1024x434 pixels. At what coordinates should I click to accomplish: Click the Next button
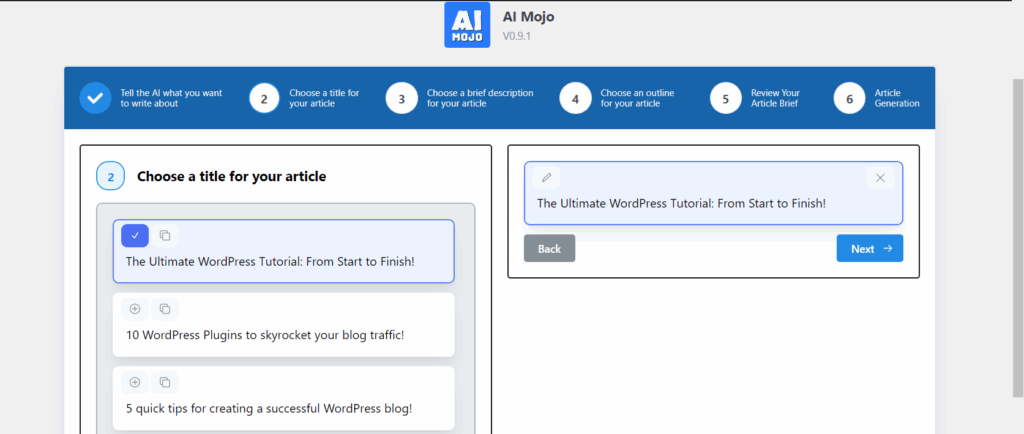click(870, 249)
